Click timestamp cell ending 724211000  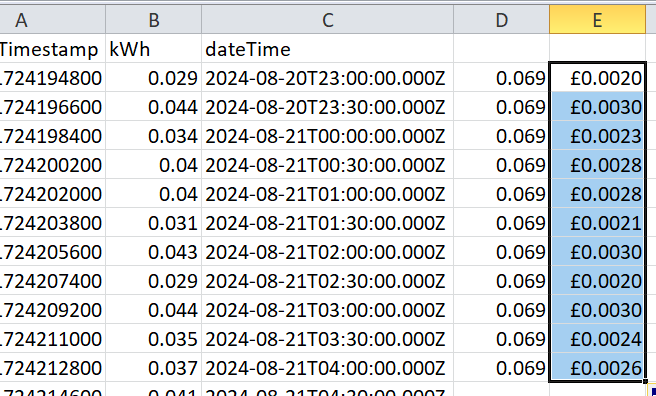[52, 339]
